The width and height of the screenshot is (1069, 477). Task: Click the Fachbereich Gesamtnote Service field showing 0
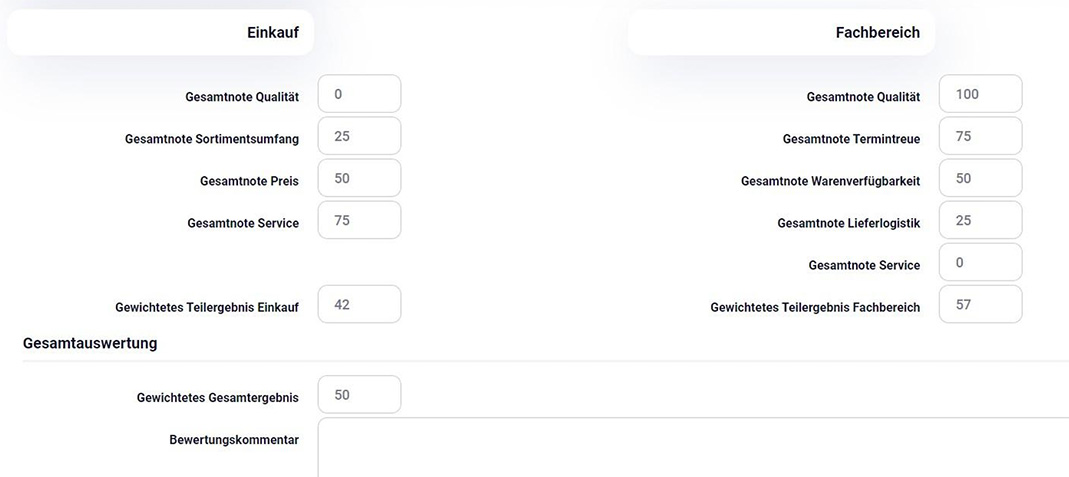[x=980, y=262]
